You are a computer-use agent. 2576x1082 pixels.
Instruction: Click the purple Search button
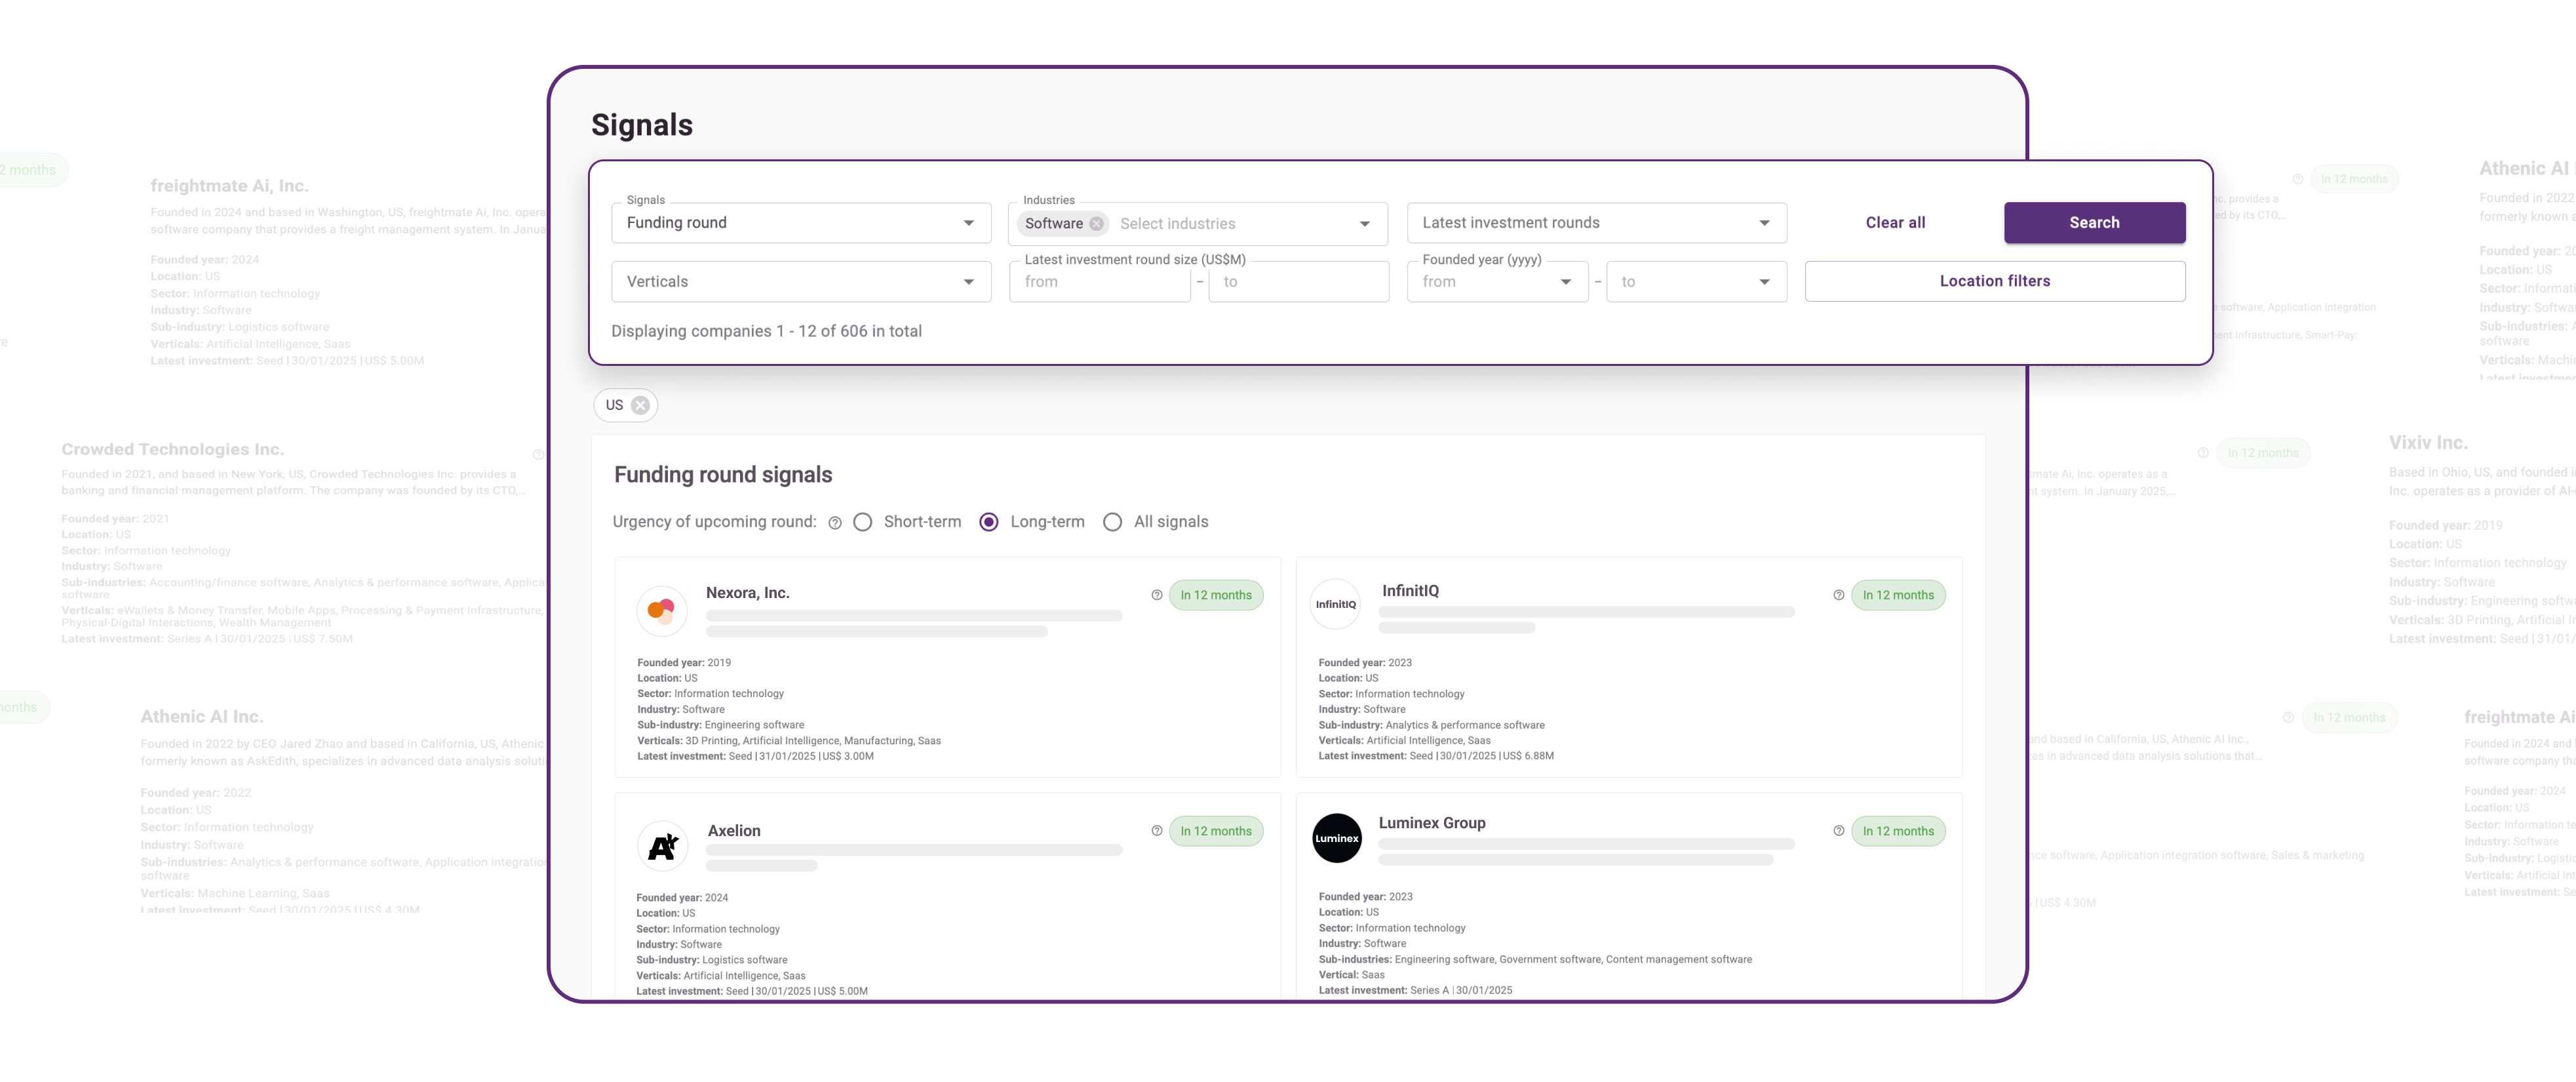(x=2094, y=223)
